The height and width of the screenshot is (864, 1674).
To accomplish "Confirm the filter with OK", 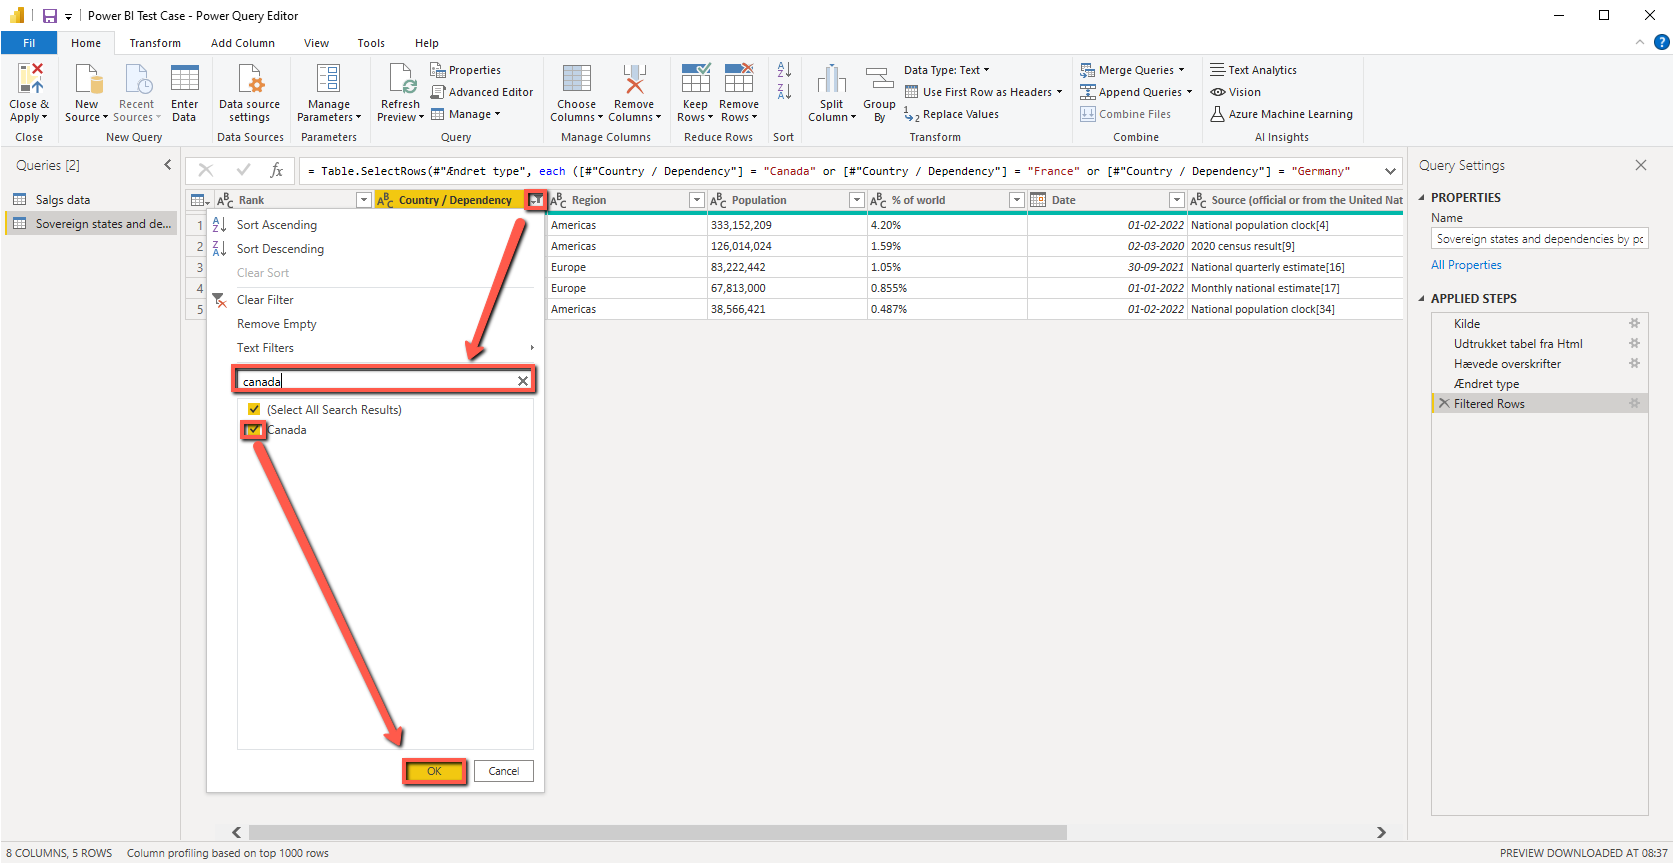I will [x=434, y=771].
